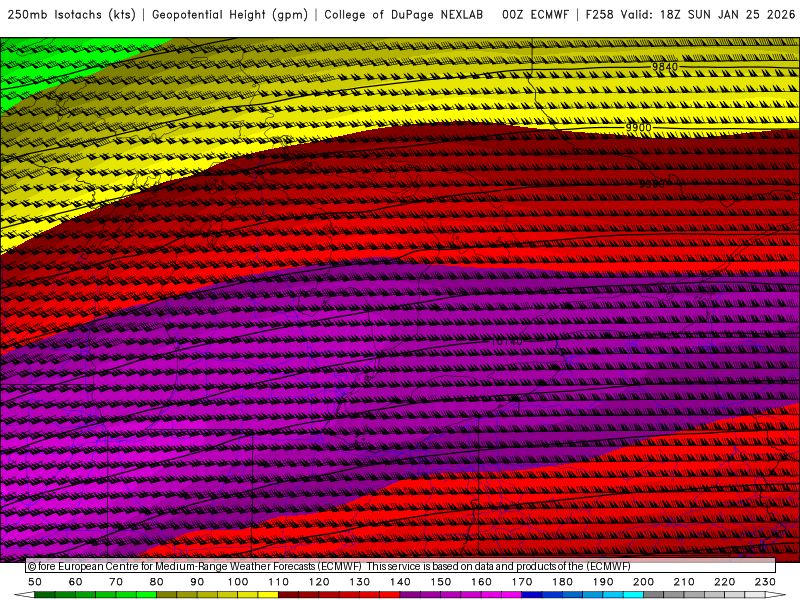
Task: Pick the 140 knot mark on the legend
Action: pos(401,582)
